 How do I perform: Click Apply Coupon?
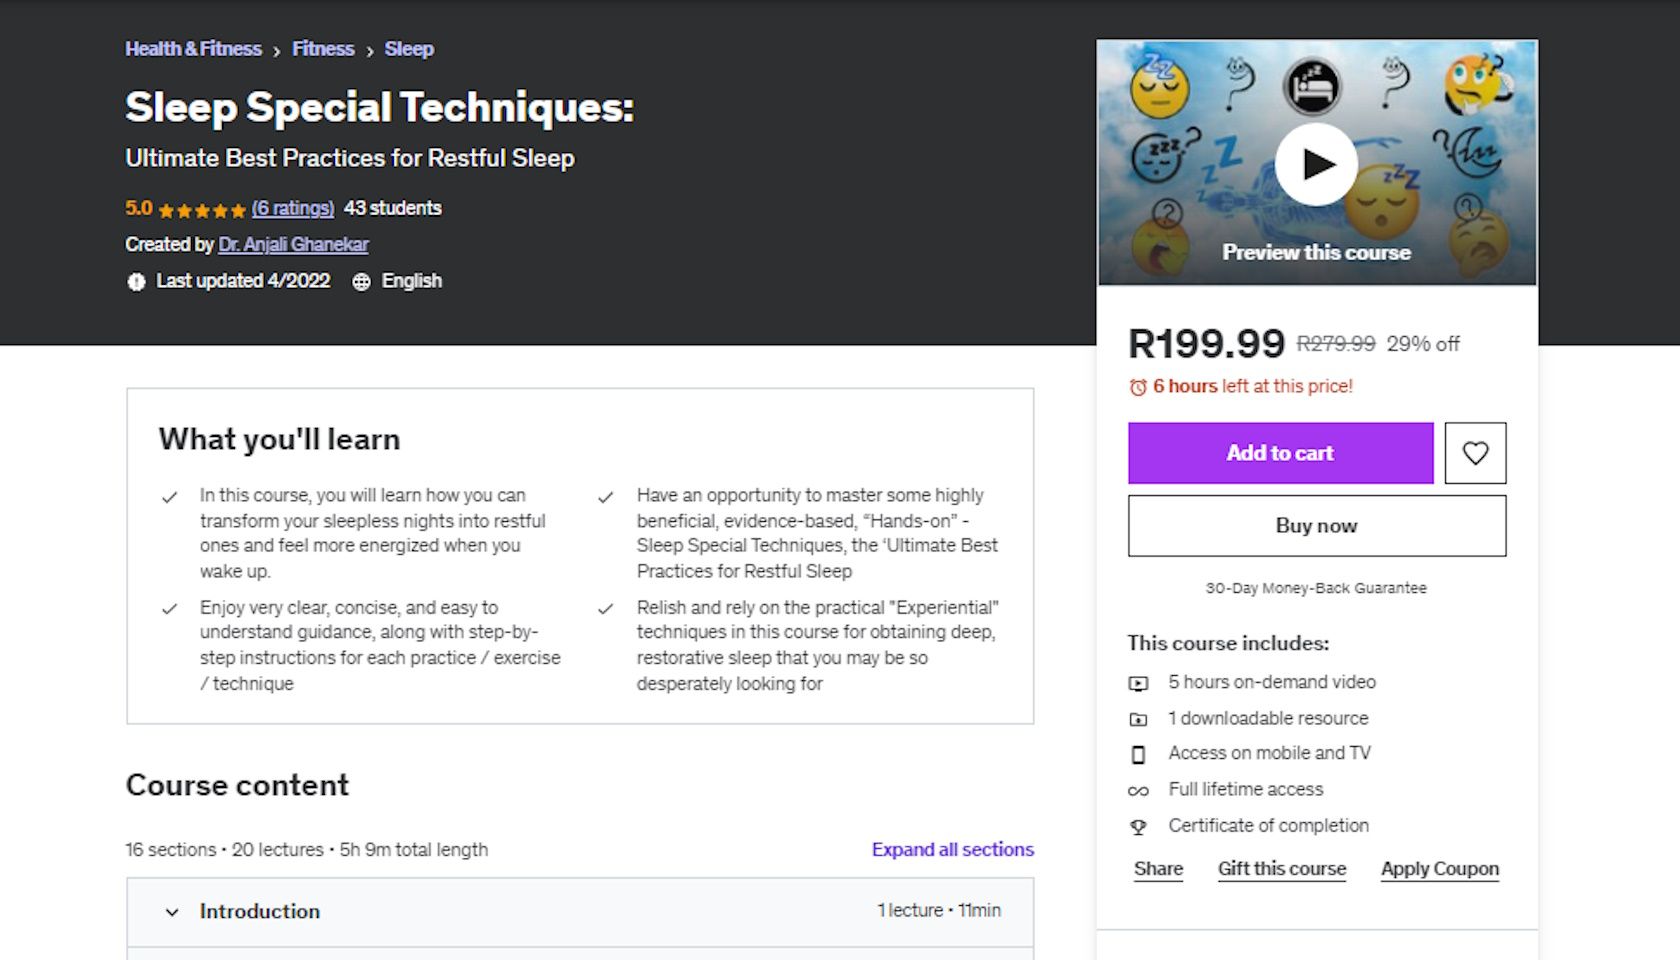pyautogui.click(x=1439, y=869)
